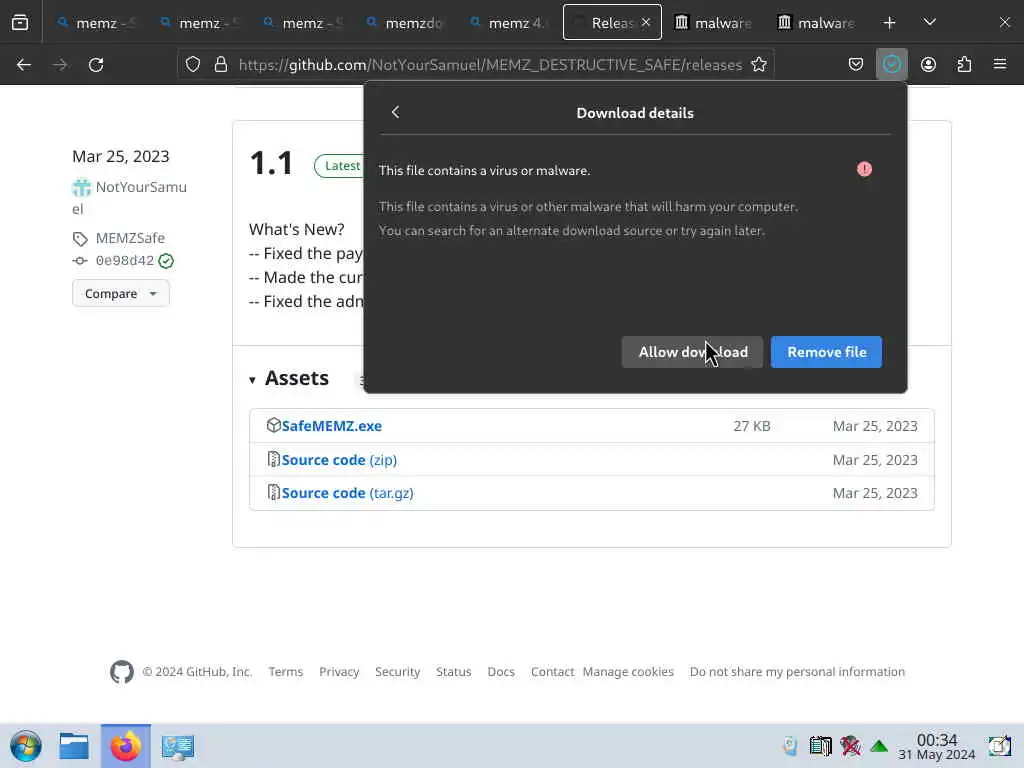The height and width of the screenshot is (768, 1024).
Task: Open the Security footer link
Action: [x=397, y=671]
